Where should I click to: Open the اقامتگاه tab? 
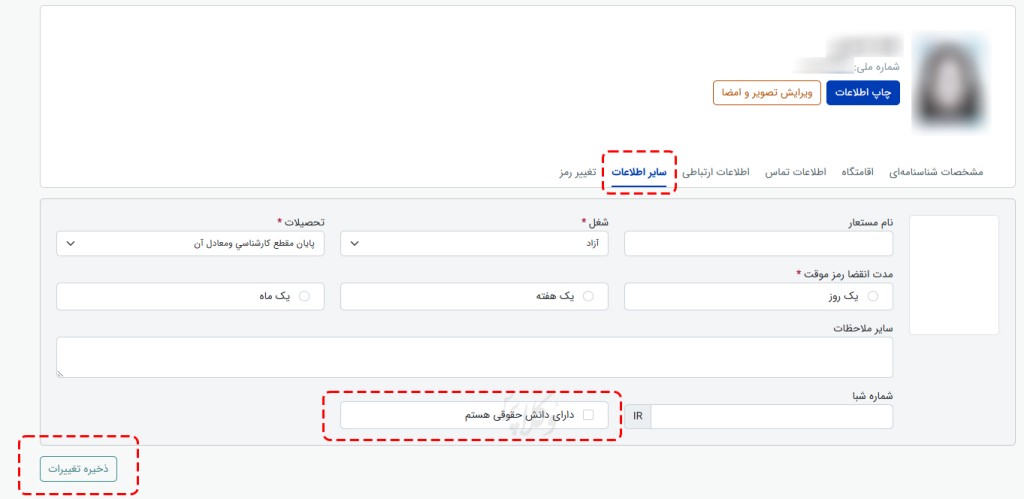tap(858, 172)
